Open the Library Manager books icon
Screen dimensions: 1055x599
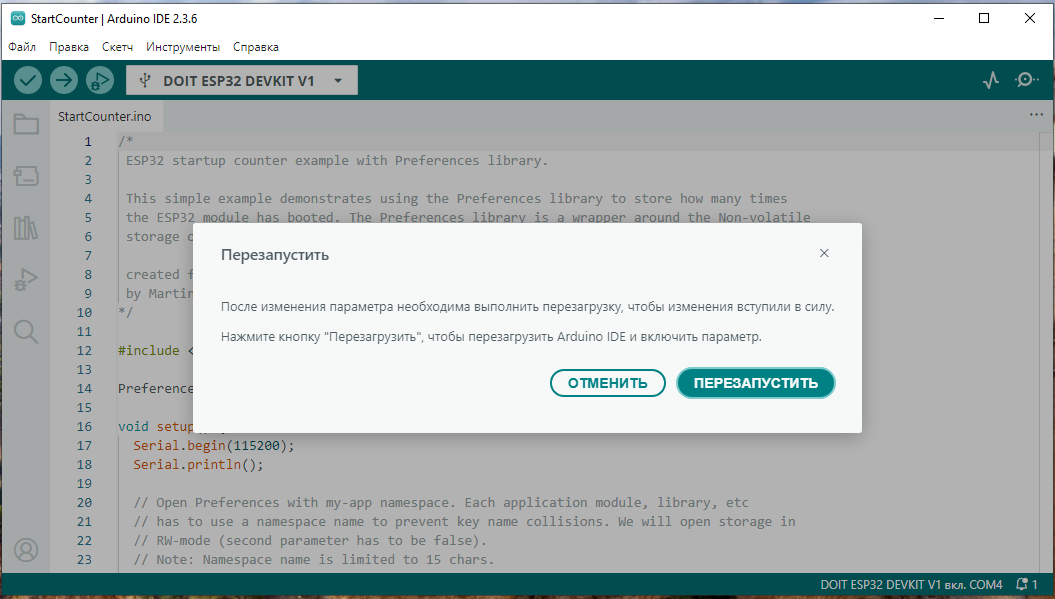pos(26,228)
